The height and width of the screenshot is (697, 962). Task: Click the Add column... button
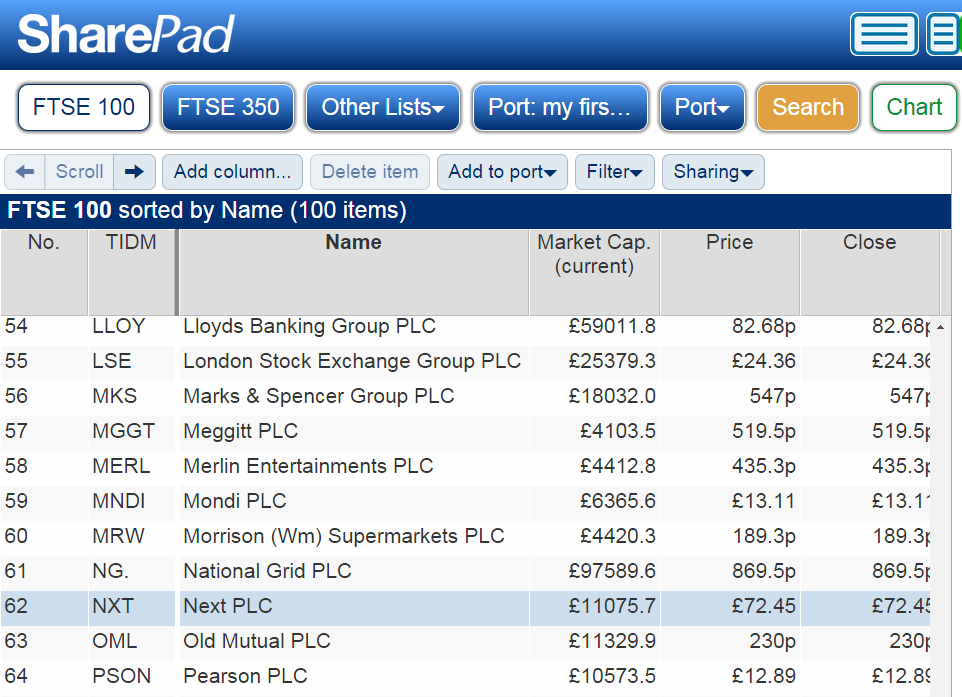pos(233,172)
